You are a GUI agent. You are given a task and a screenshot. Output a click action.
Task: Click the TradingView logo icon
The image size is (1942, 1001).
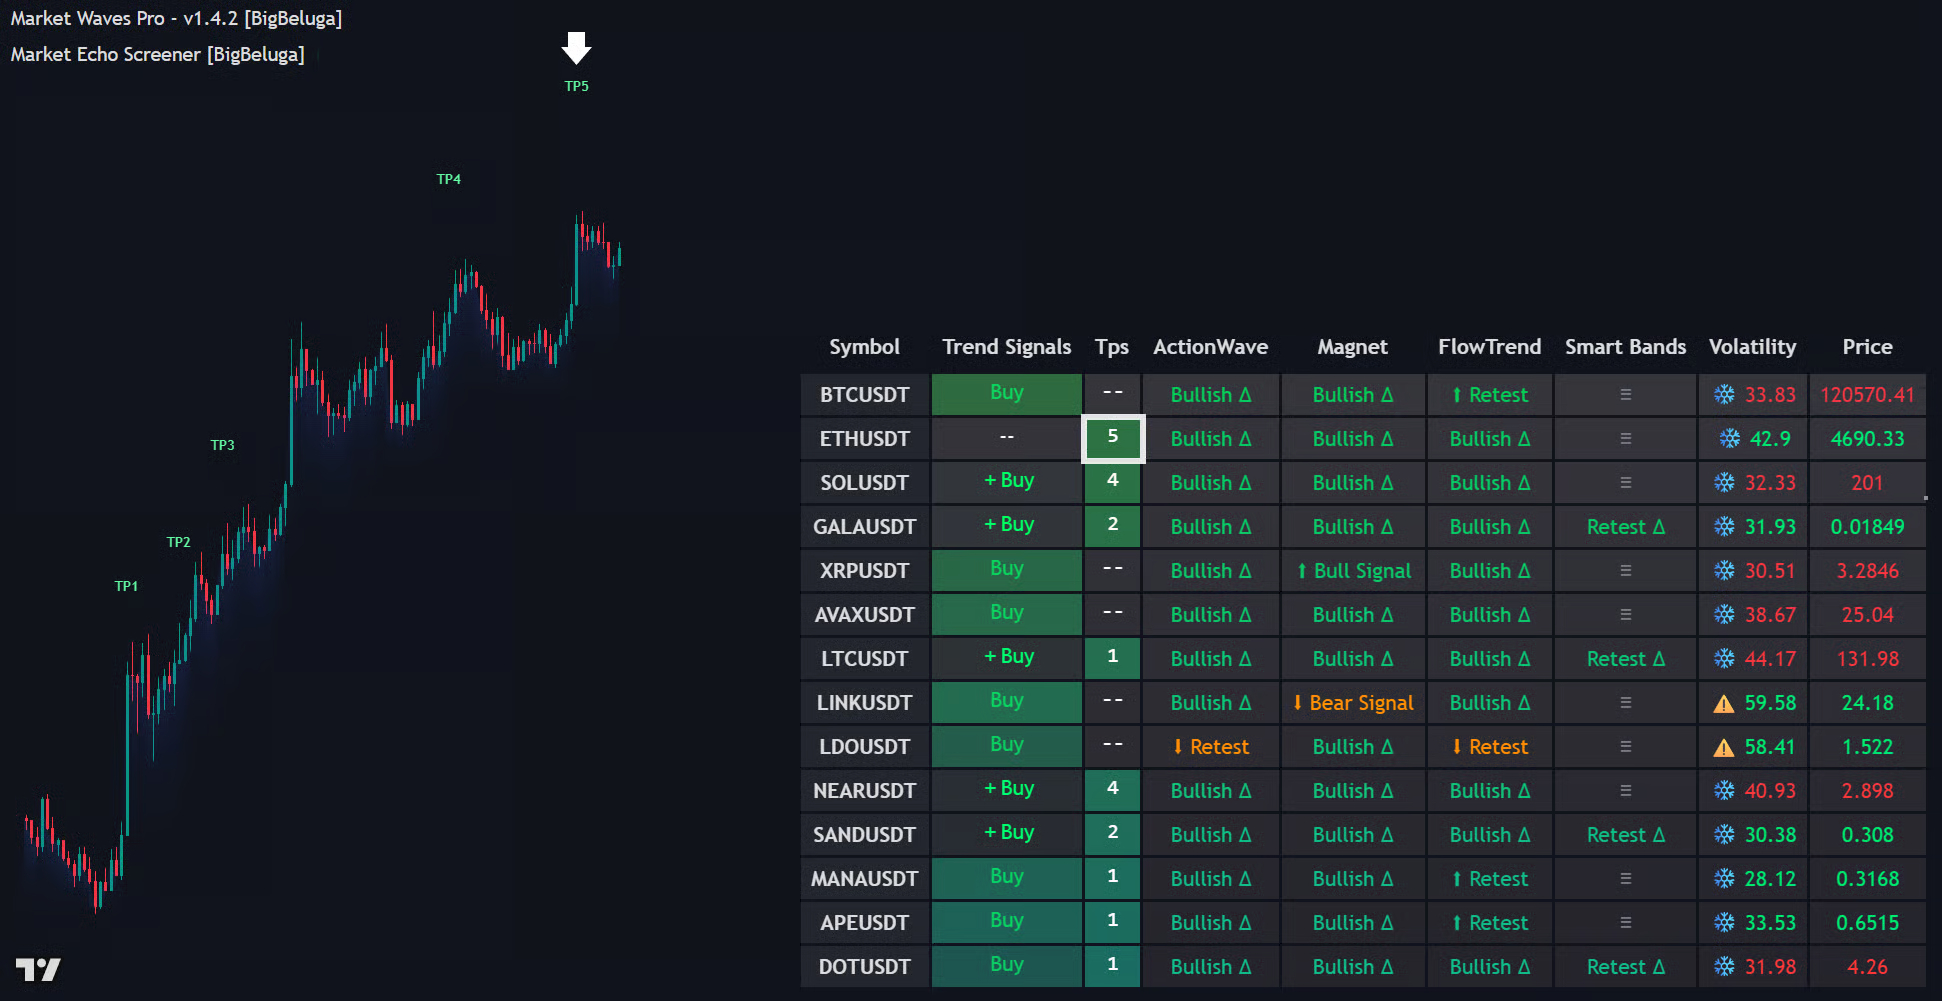(x=38, y=969)
